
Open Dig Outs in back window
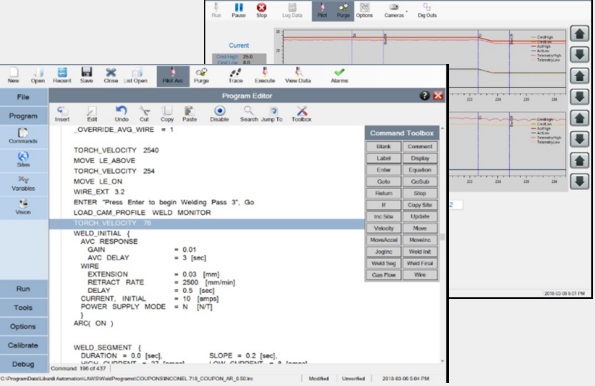(x=427, y=10)
